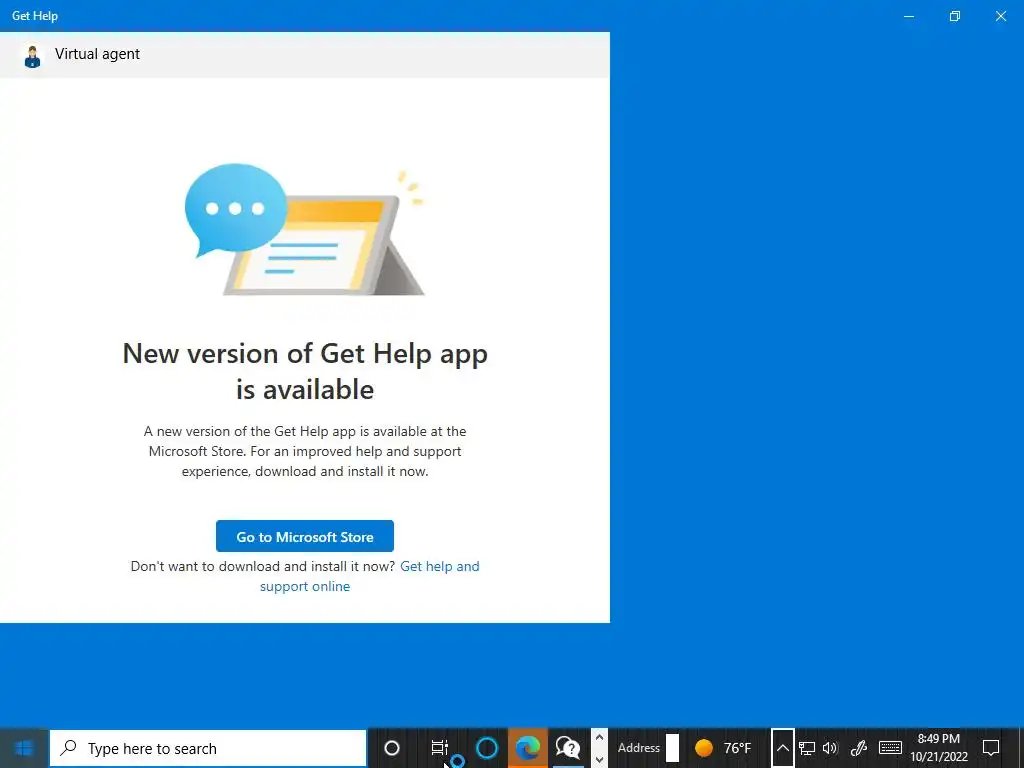The width and height of the screenshot is (1024, 768).
Task: Minimize the Get Help window
Action: point(908,16)
